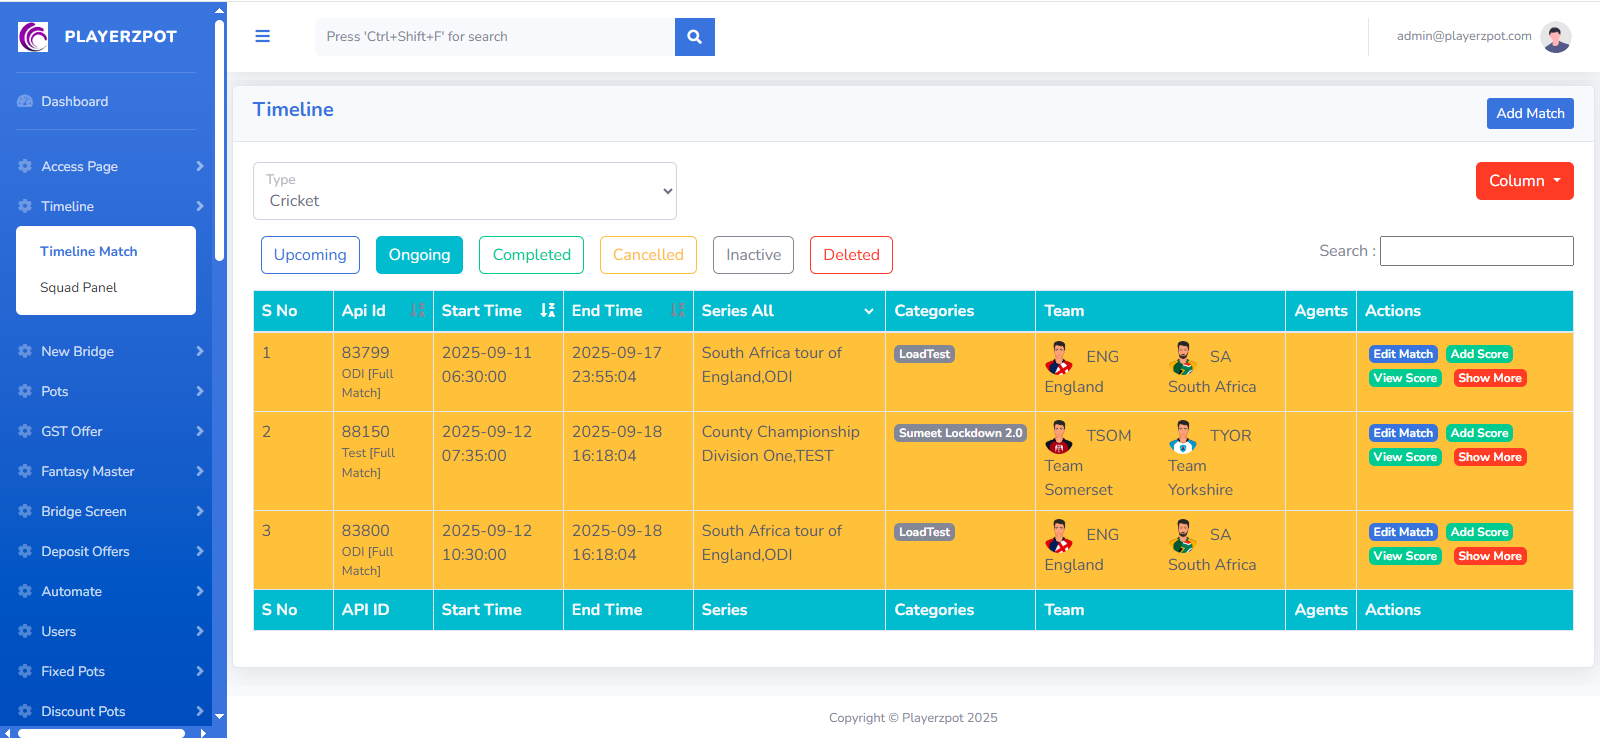Click Edit Match for match 83799
Viewport: 1600px width, 738px height.
pyautogui.click(x=1402, y=354)
